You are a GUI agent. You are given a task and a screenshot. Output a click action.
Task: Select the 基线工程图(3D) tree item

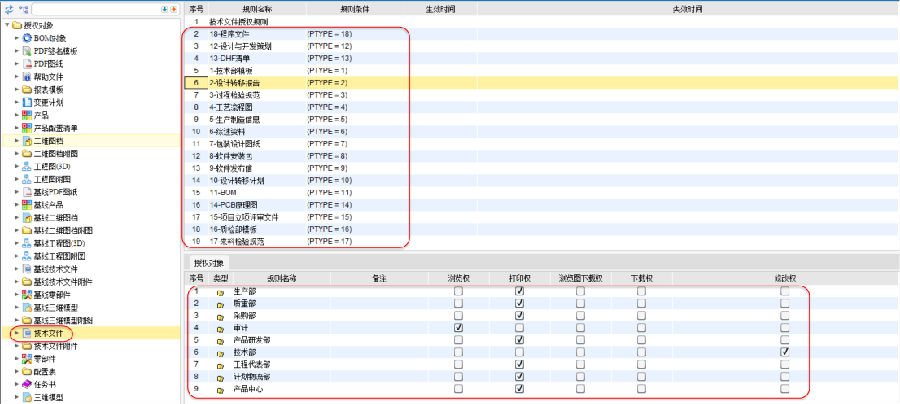[x=60, y=243]
